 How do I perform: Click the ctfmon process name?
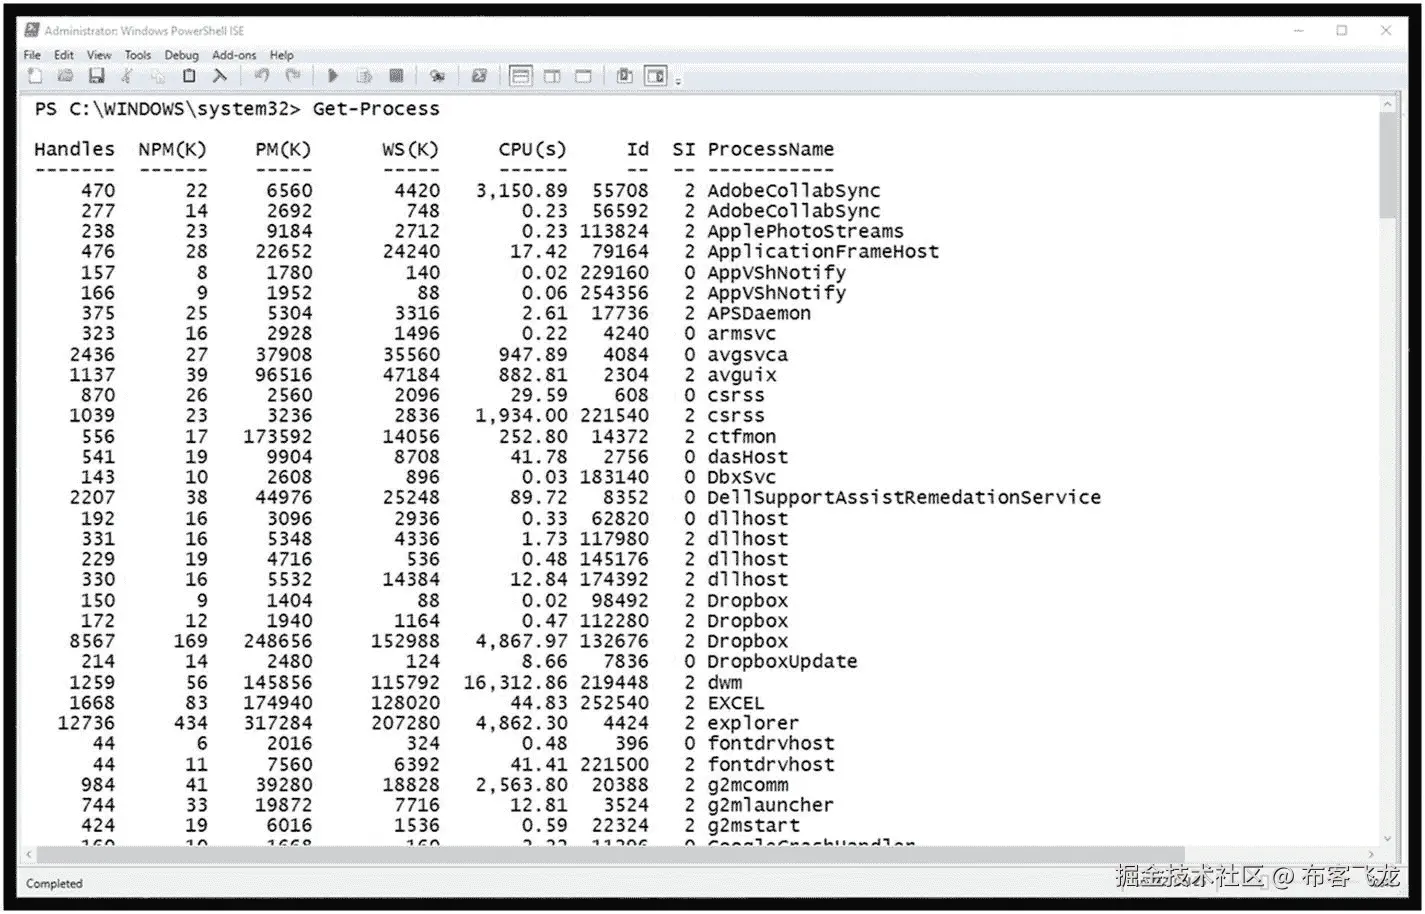pos(741,437)
